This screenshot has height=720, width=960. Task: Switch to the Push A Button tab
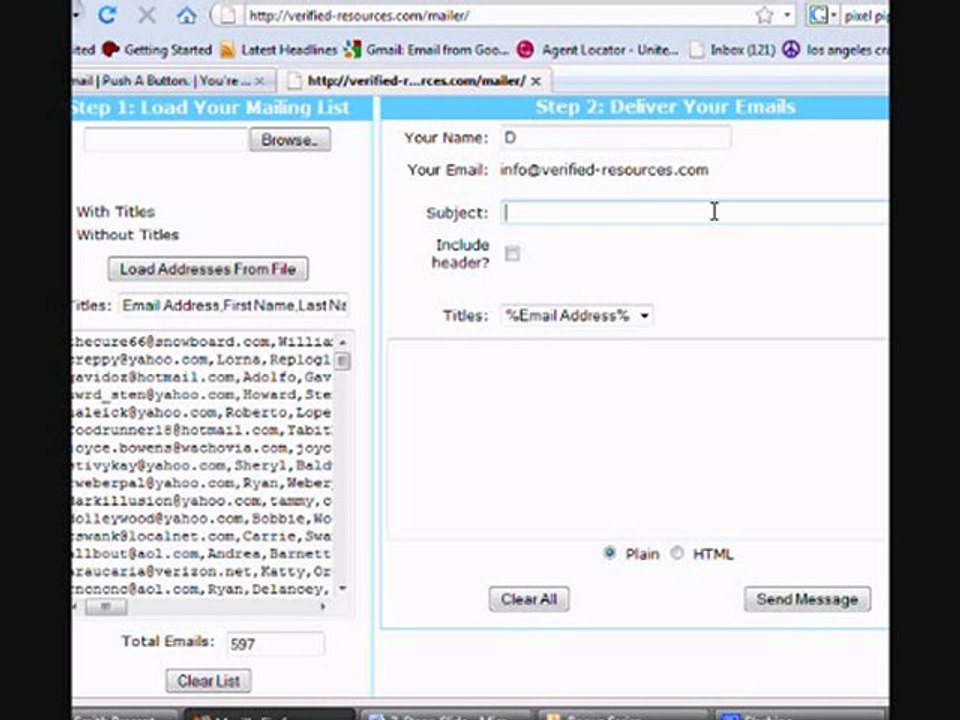pyautogui.click(x=162, y=81)
